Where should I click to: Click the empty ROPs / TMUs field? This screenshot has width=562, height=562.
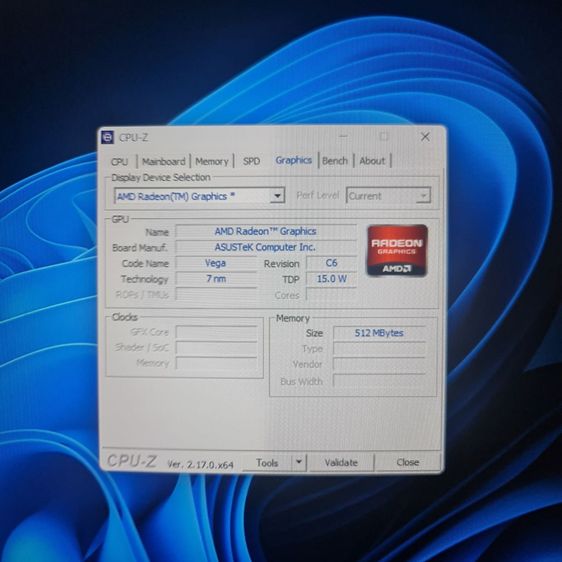(x=216, y=295)
